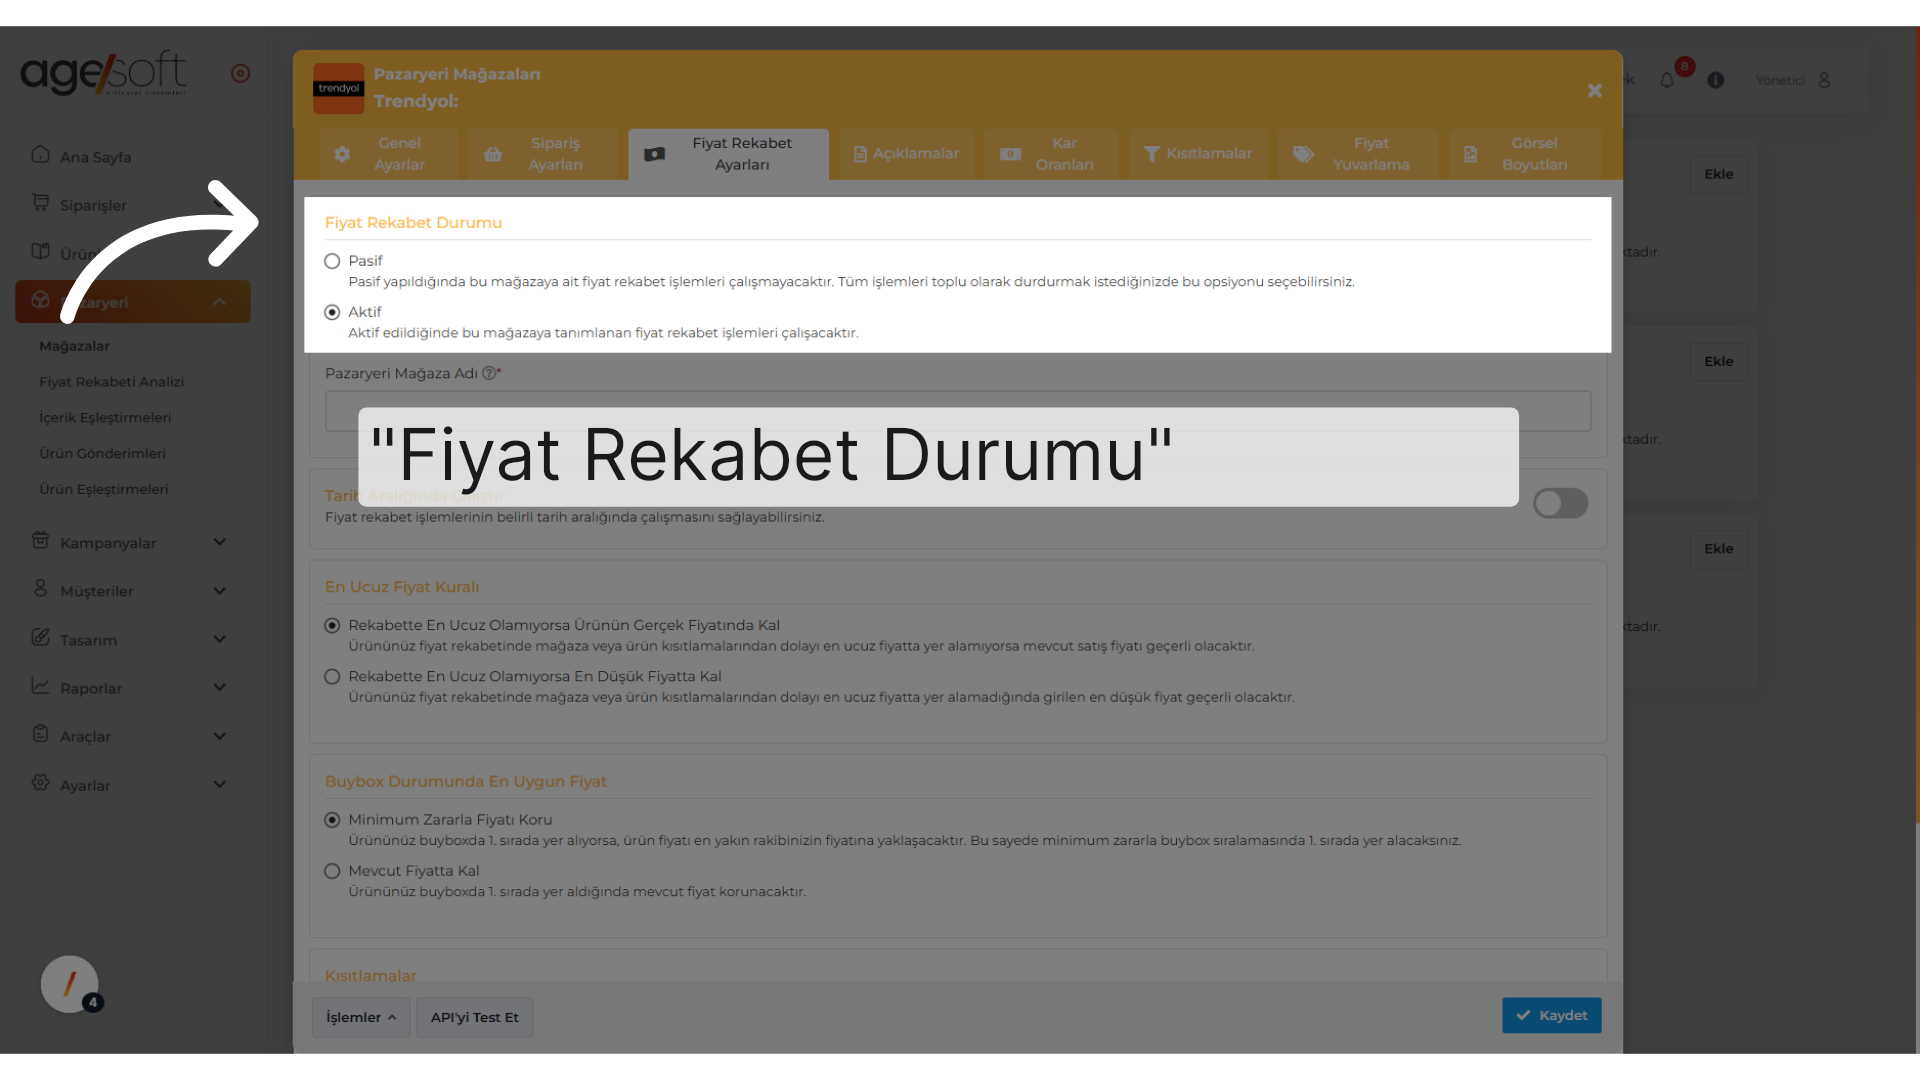
Task: Select Minimum Zararla Fiyatı Koru option
Action: (332, 820)
